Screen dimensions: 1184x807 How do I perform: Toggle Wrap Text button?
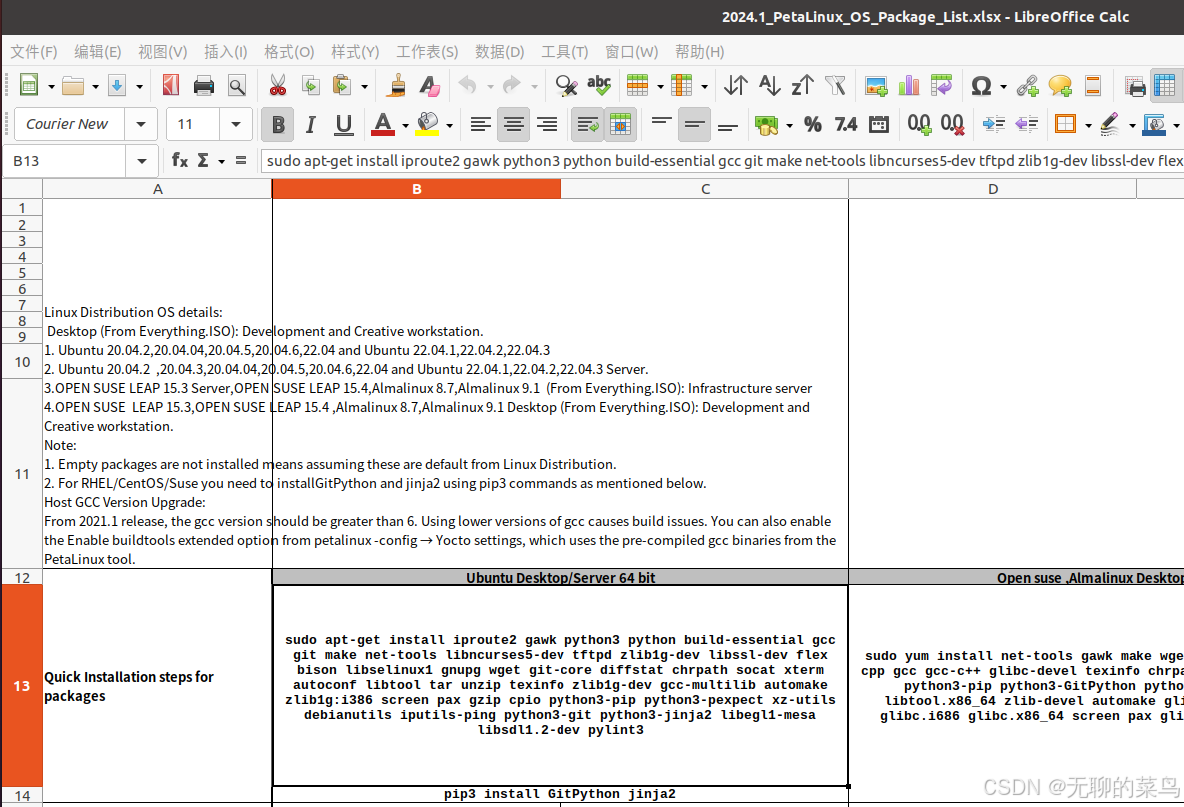tap(587, 125)
